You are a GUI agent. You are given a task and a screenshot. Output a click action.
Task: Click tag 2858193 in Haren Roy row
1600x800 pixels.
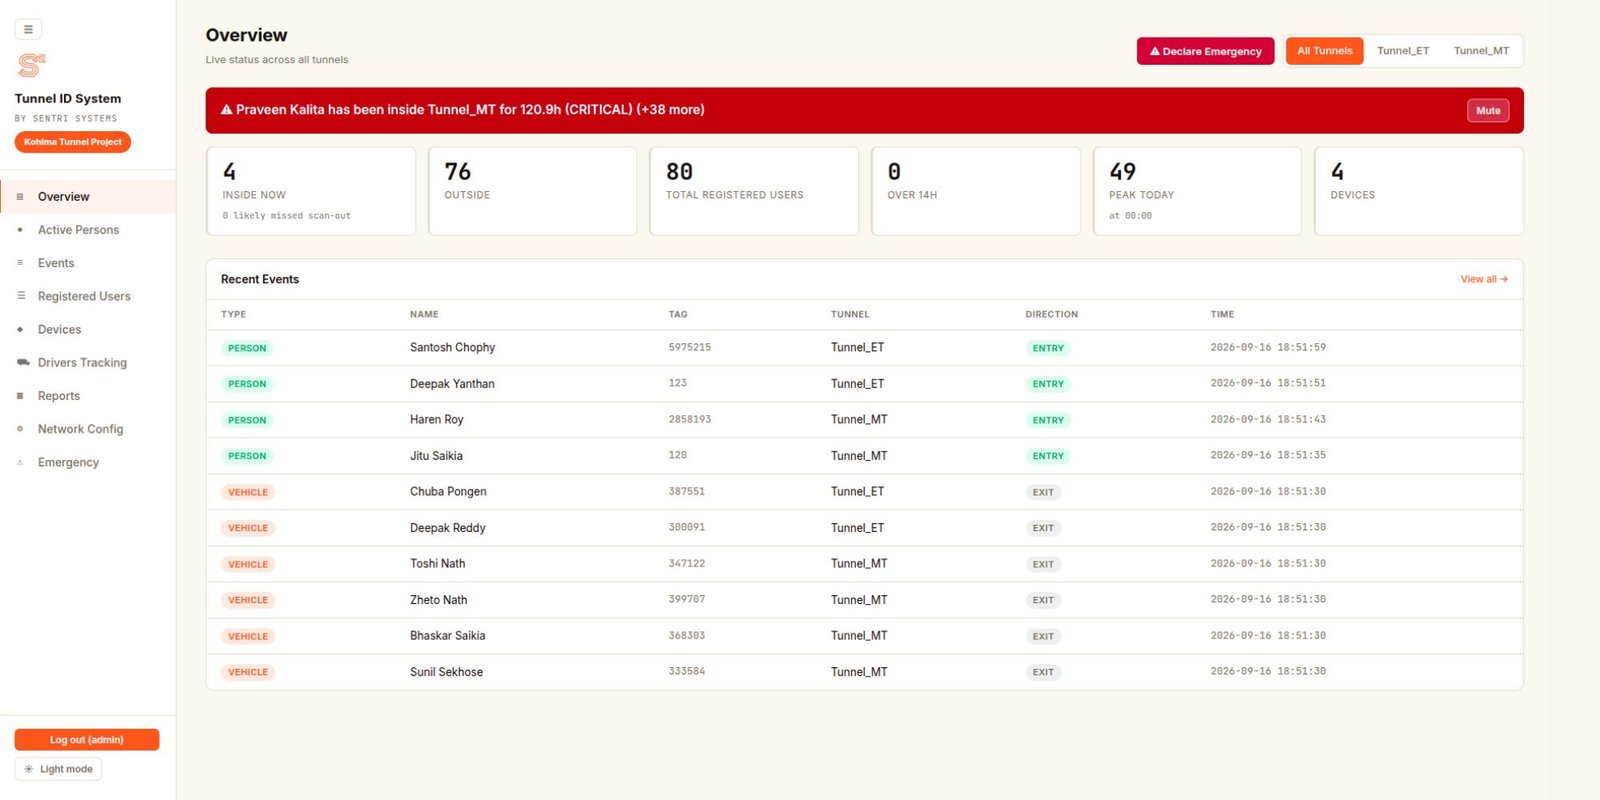pos(690,420)
